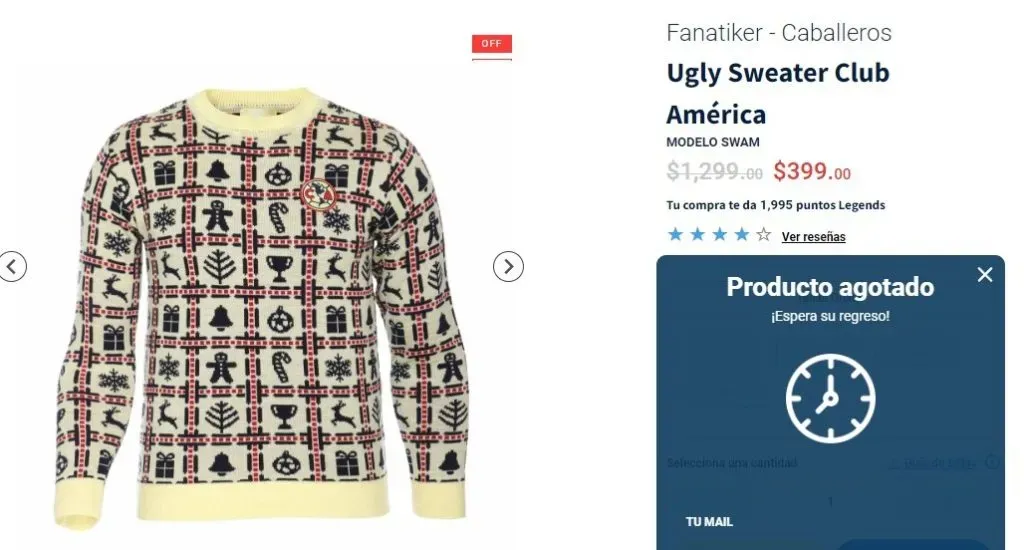Click the Producto agotado heading
Viewport: 1024px width, 550px height.
coord(830,287)
